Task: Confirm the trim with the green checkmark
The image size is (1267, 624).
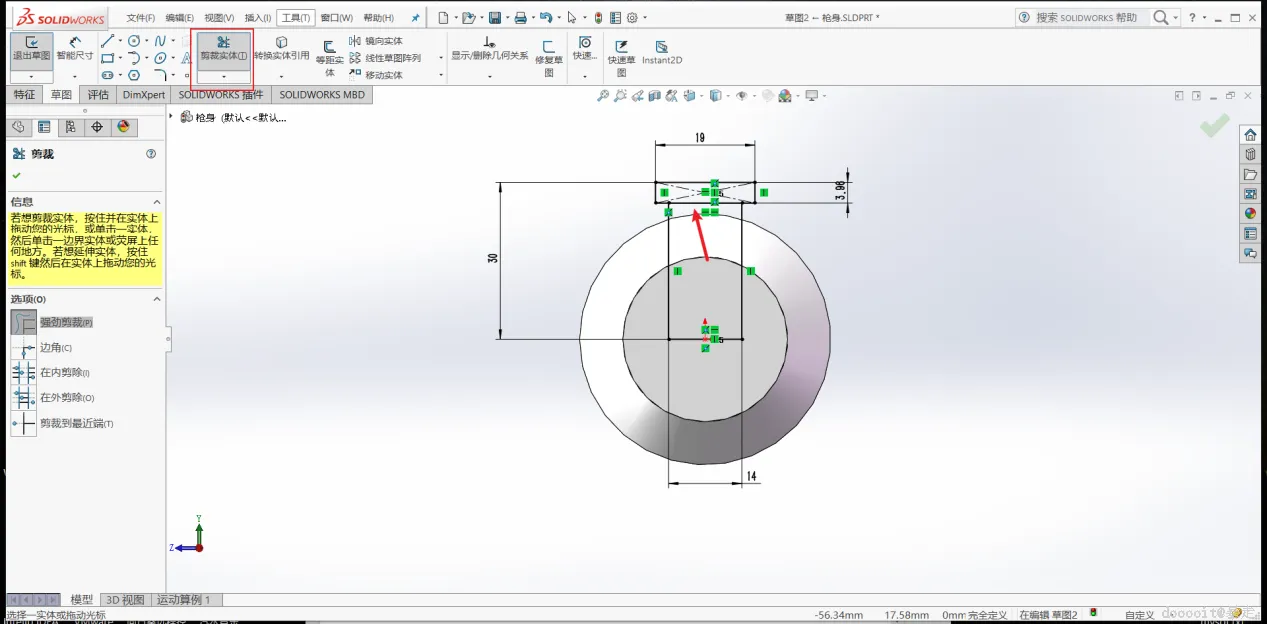Action: 16,175
